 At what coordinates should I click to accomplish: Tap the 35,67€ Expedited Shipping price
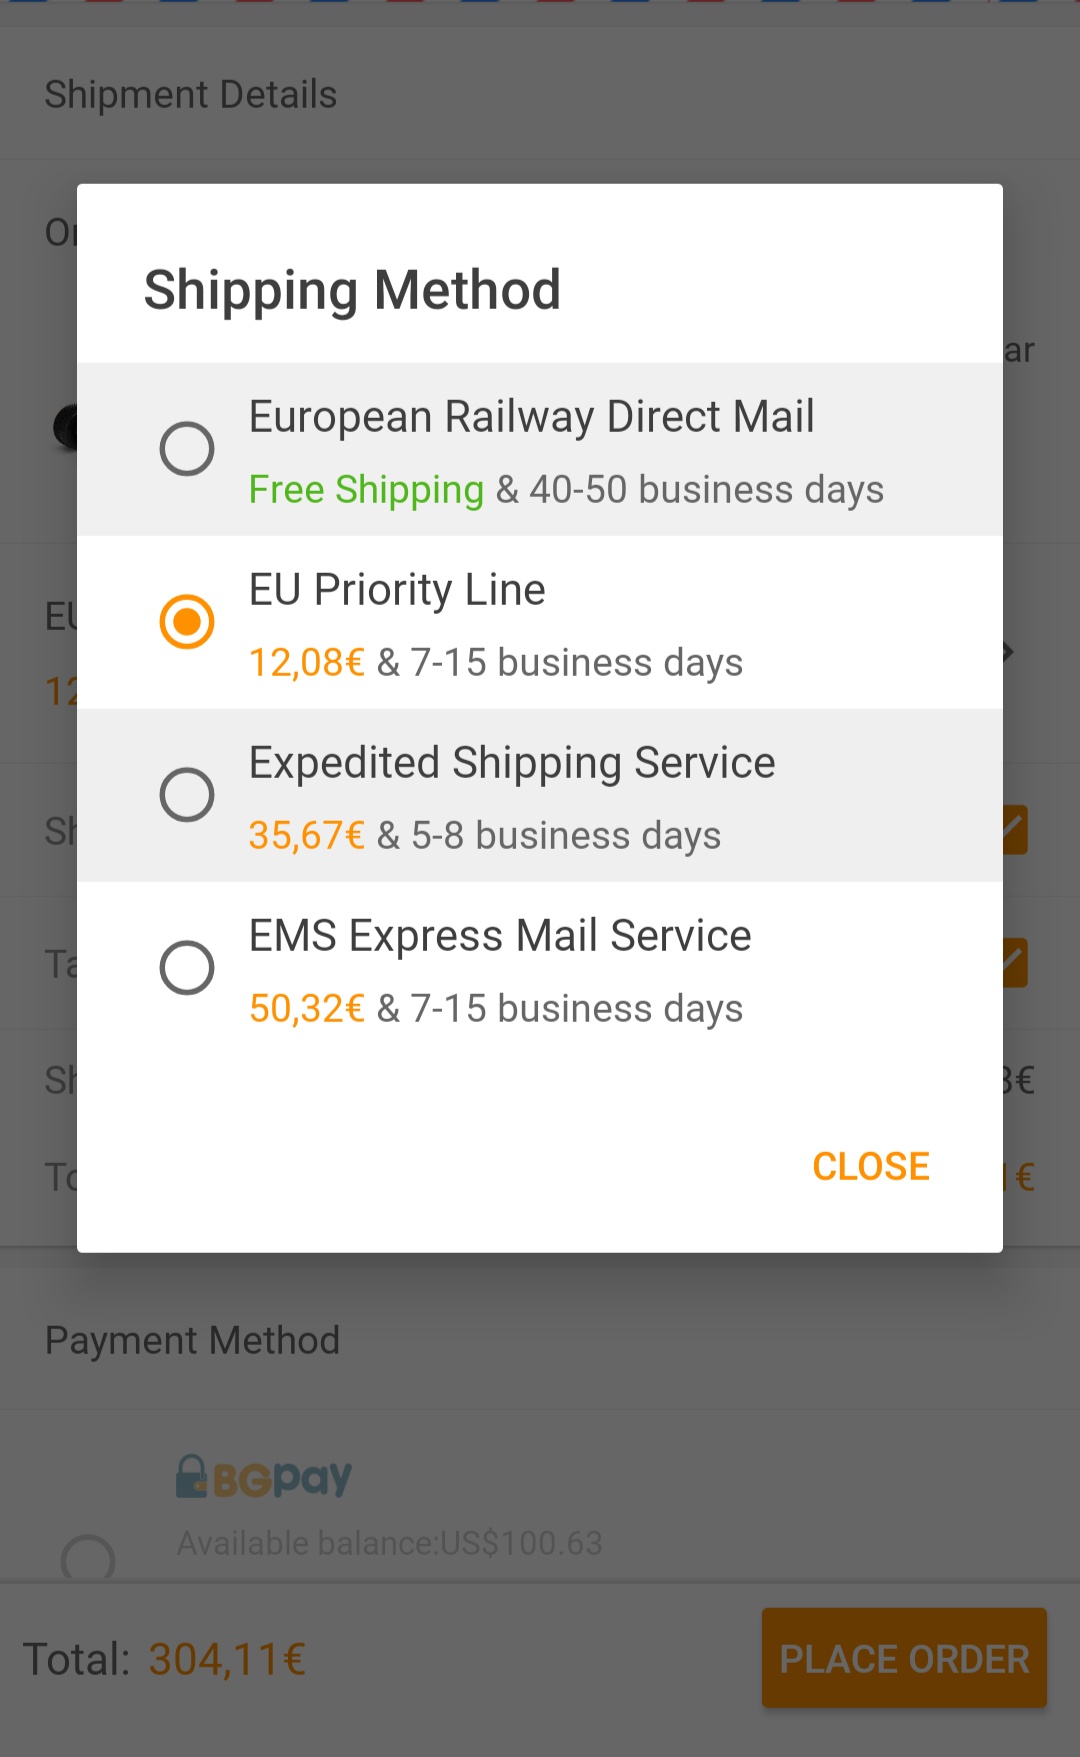[307, 836]
